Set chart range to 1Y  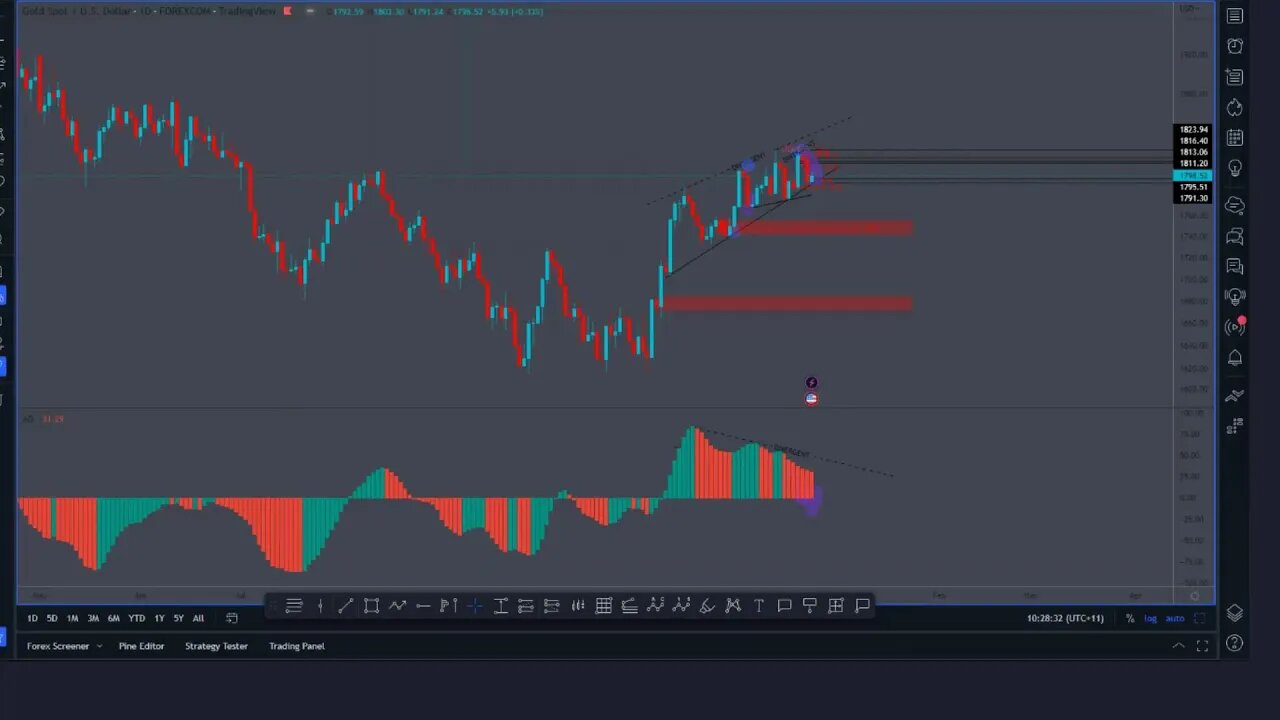tap(159, 618)
